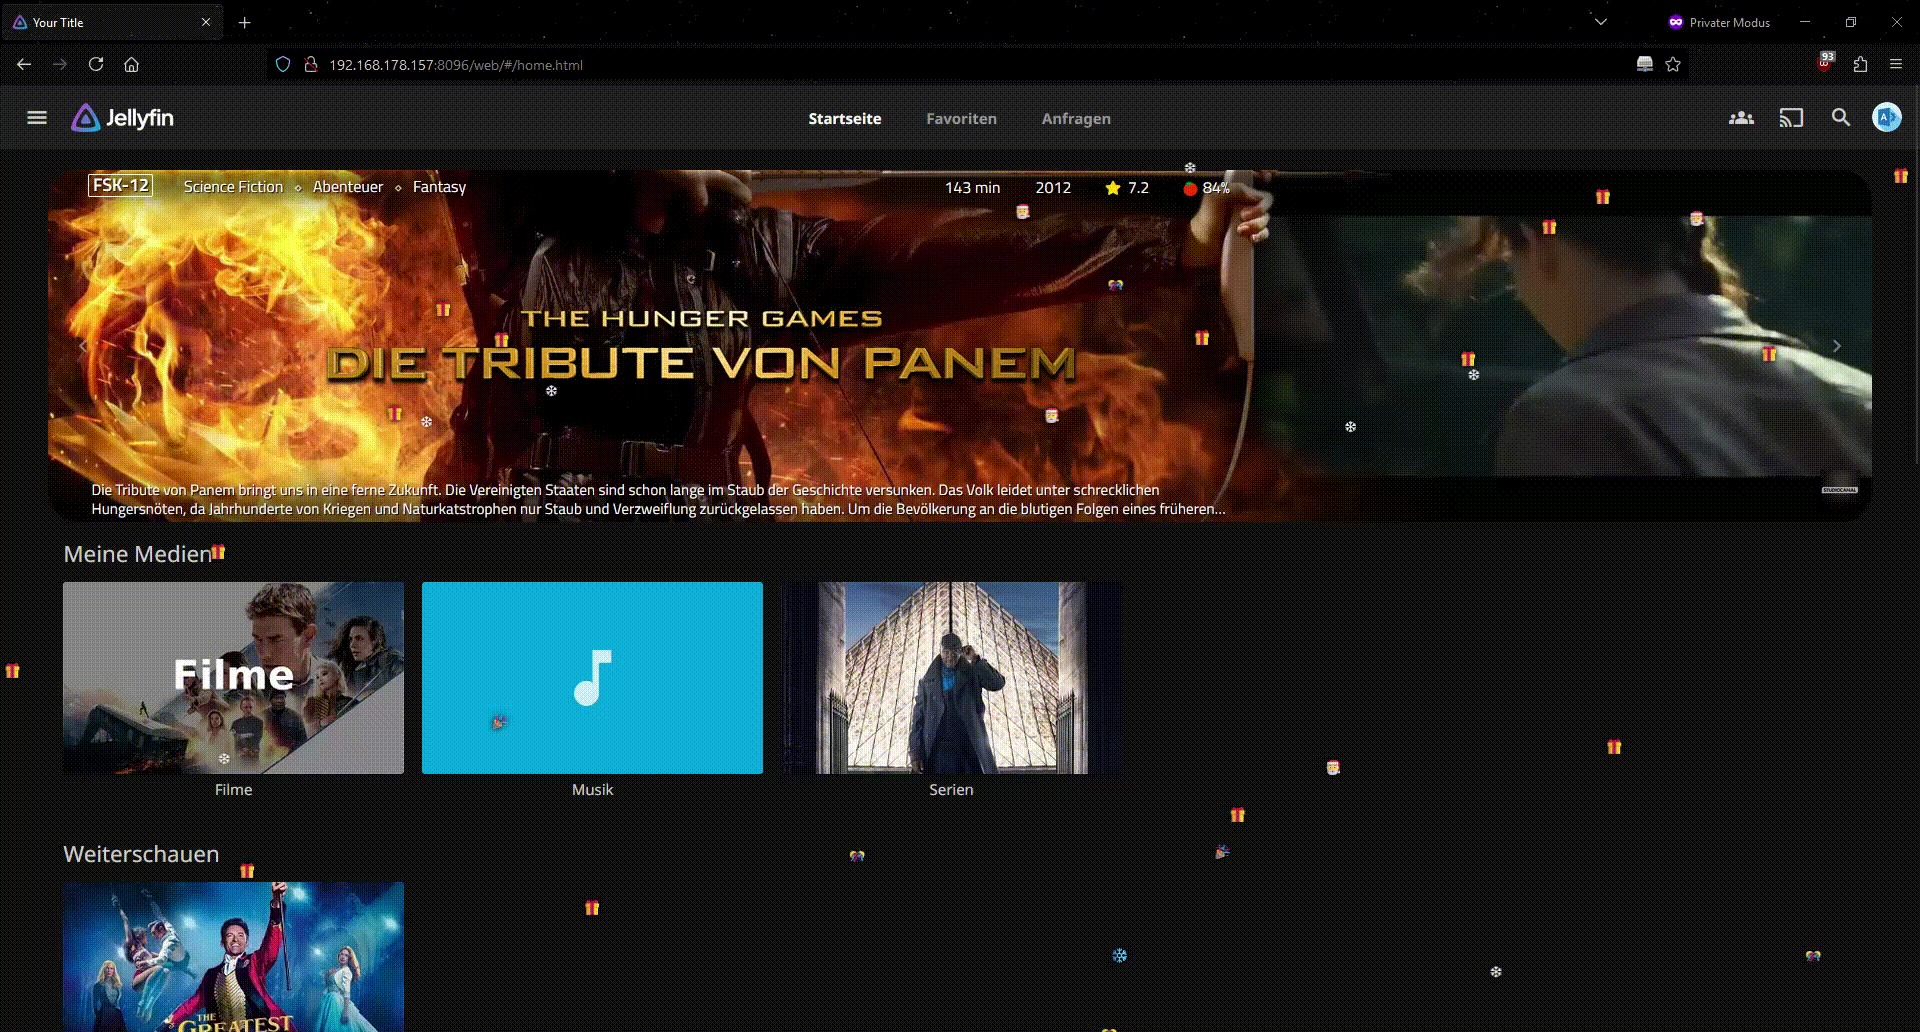This screenshot has height=1032, width=1920.
Task: Open the Firefox application menu
Action: coord(1896,64)
